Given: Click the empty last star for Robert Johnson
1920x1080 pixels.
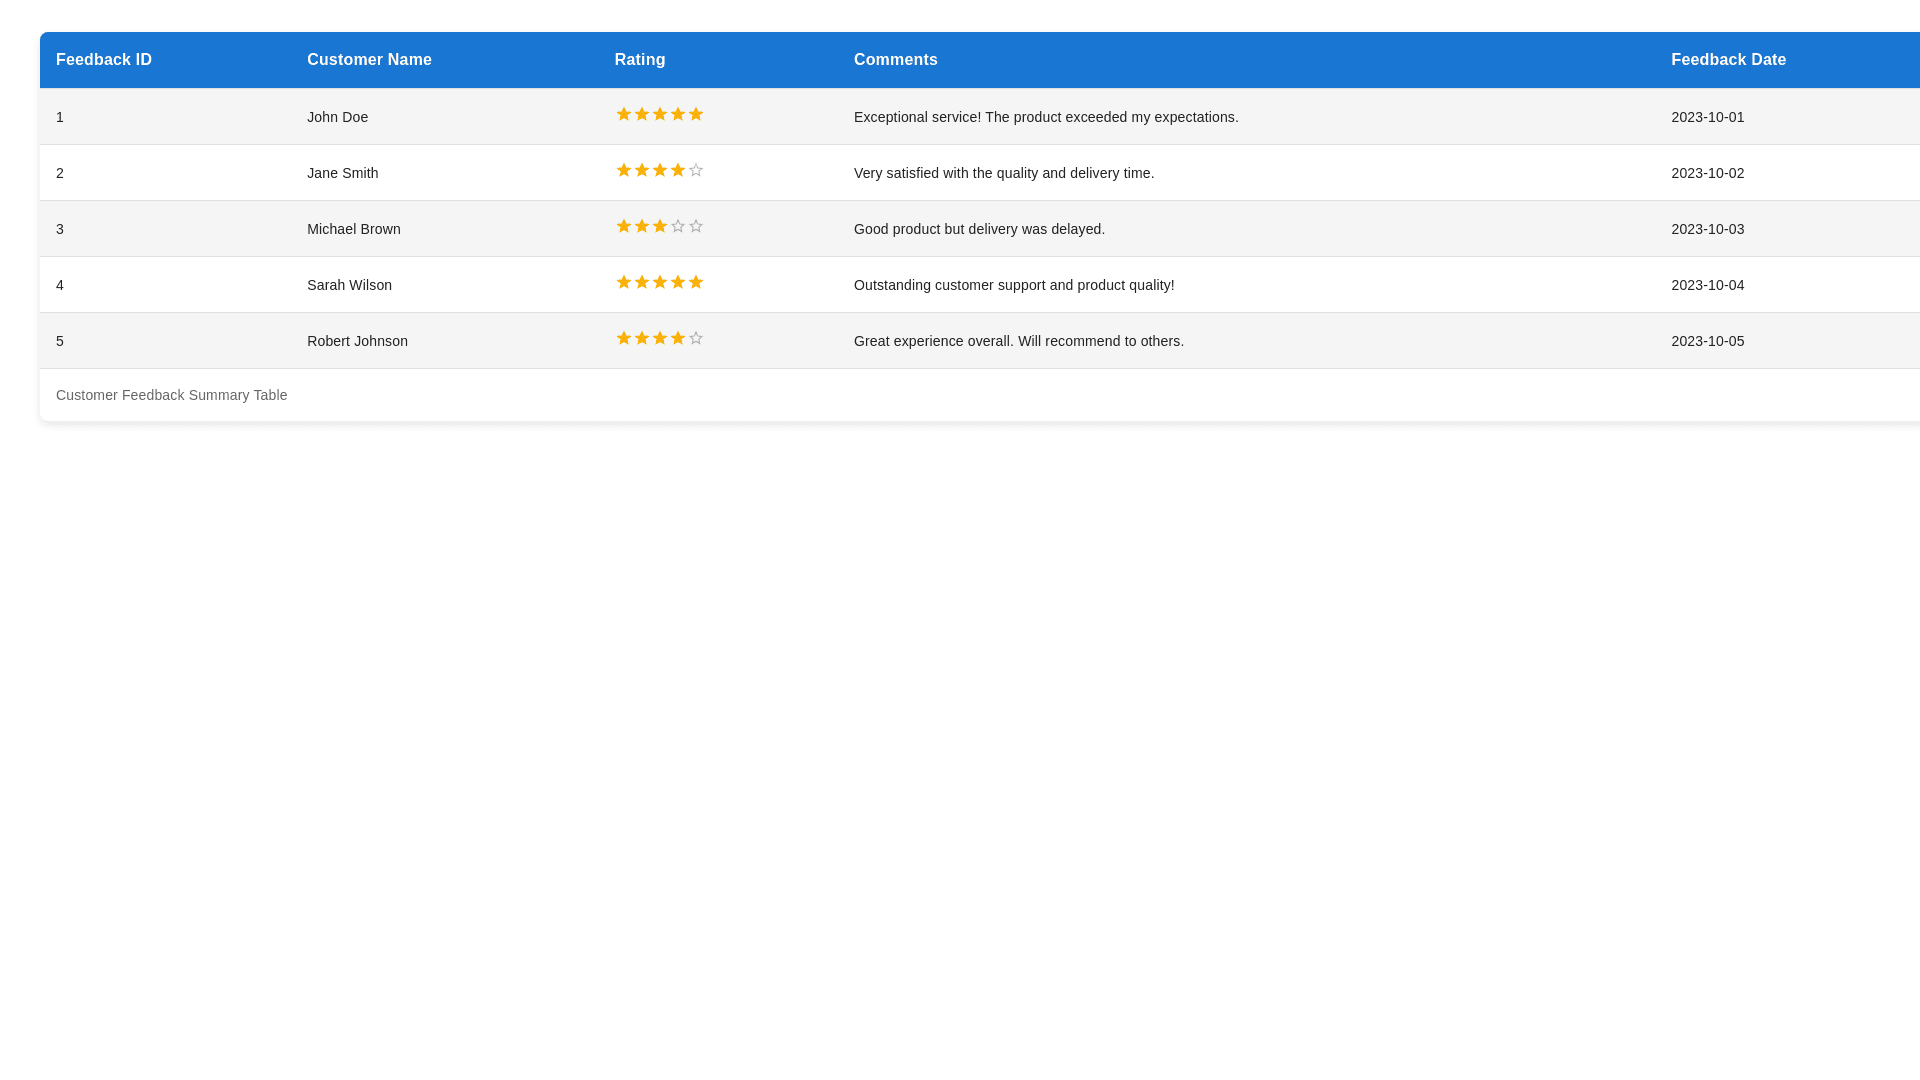Looking at the screenshot, I should pos(696,338).
